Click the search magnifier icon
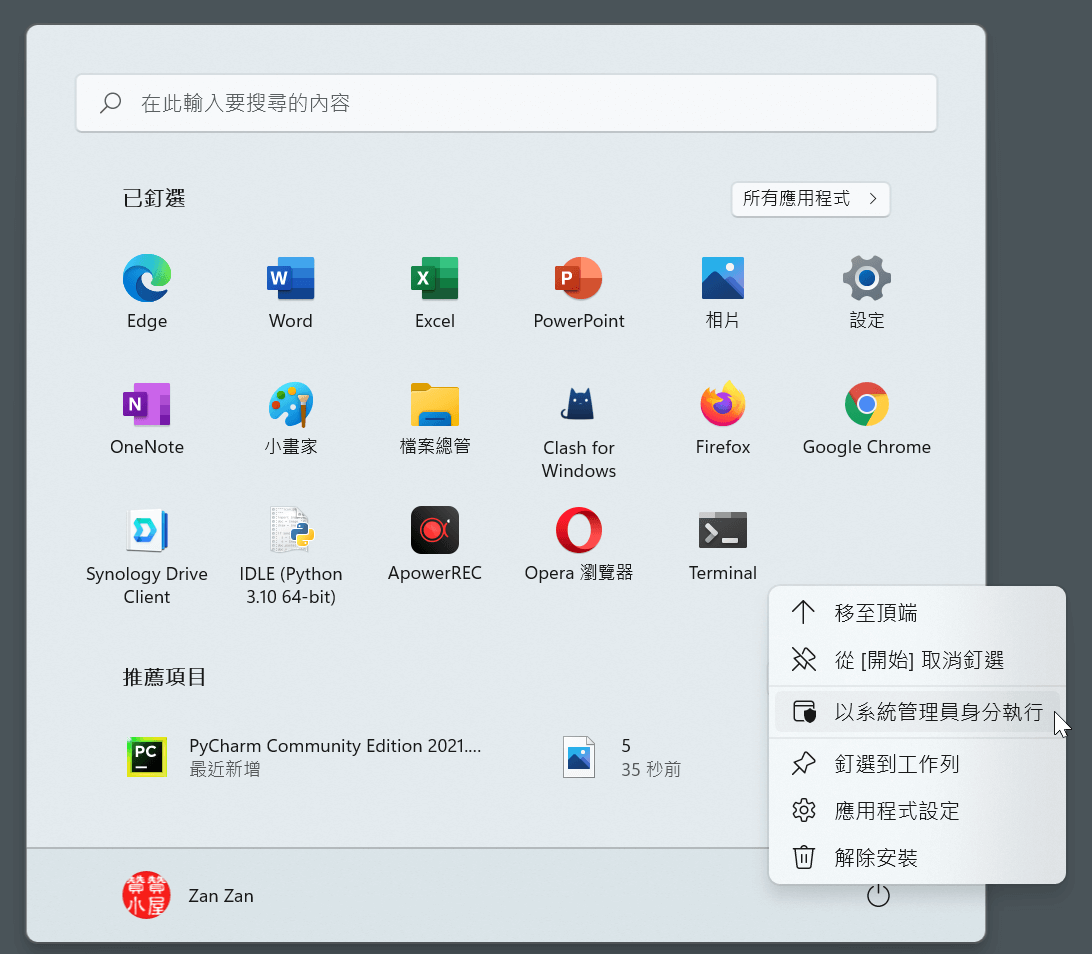The height and width of the screenshot is (954, 1092). pyautogui.click(x=111, y=103)
